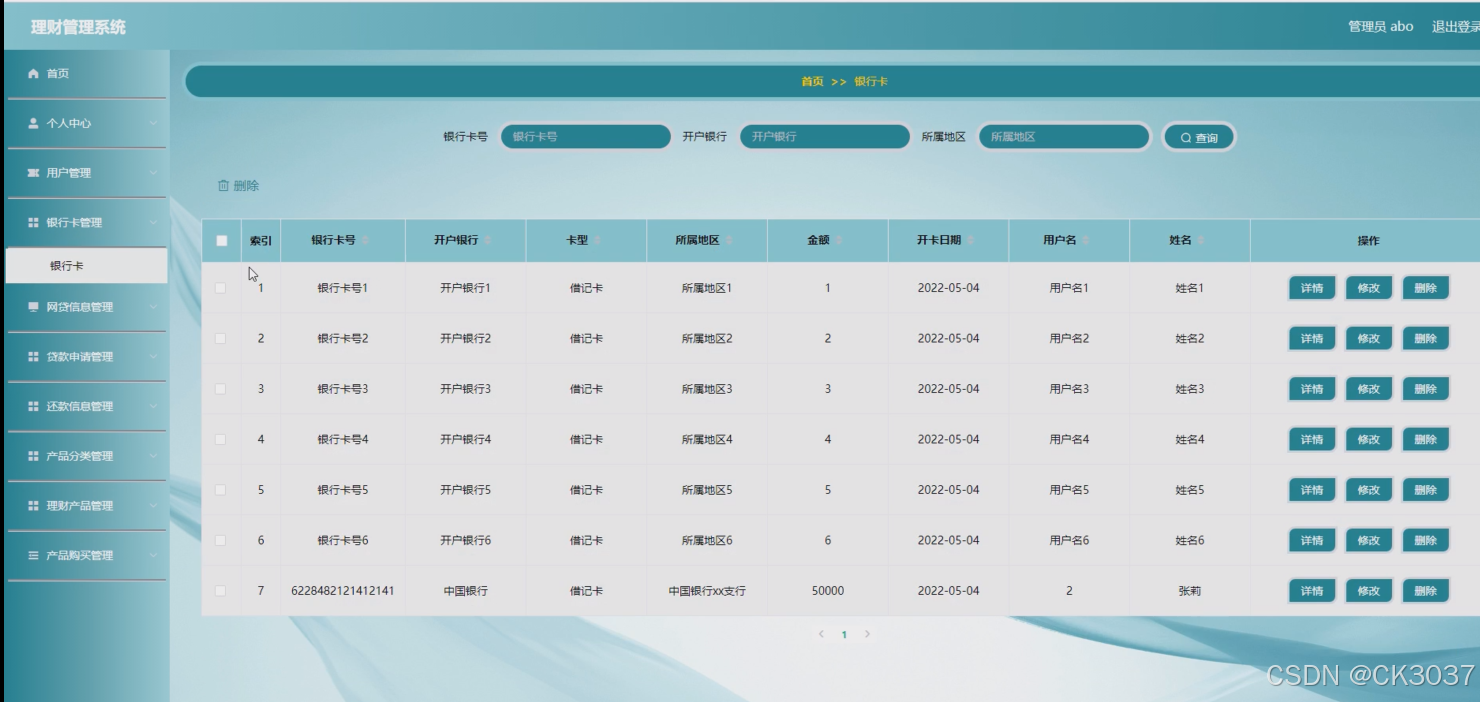Viewport: 1480px width, 702px height.
Task: Click the monitor icon beside 网贷信息管理
Action: (x=33, y=307)
